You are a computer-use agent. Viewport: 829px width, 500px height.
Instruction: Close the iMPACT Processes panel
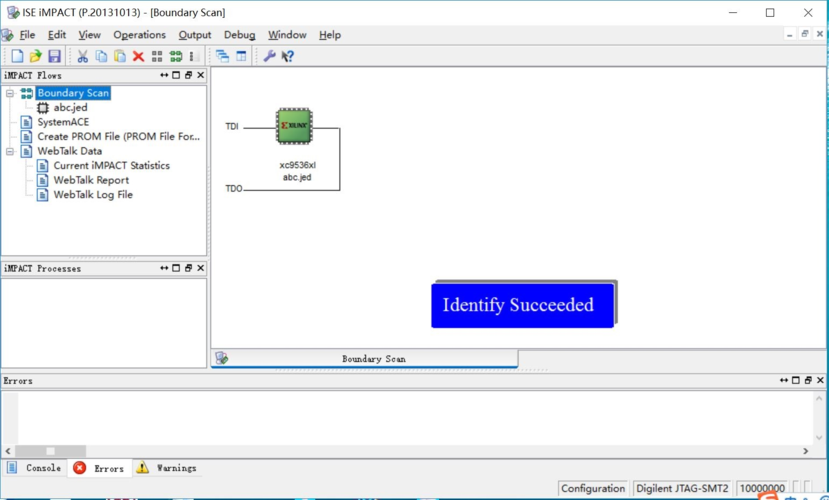pyautogui.click(x=200, y=268)
